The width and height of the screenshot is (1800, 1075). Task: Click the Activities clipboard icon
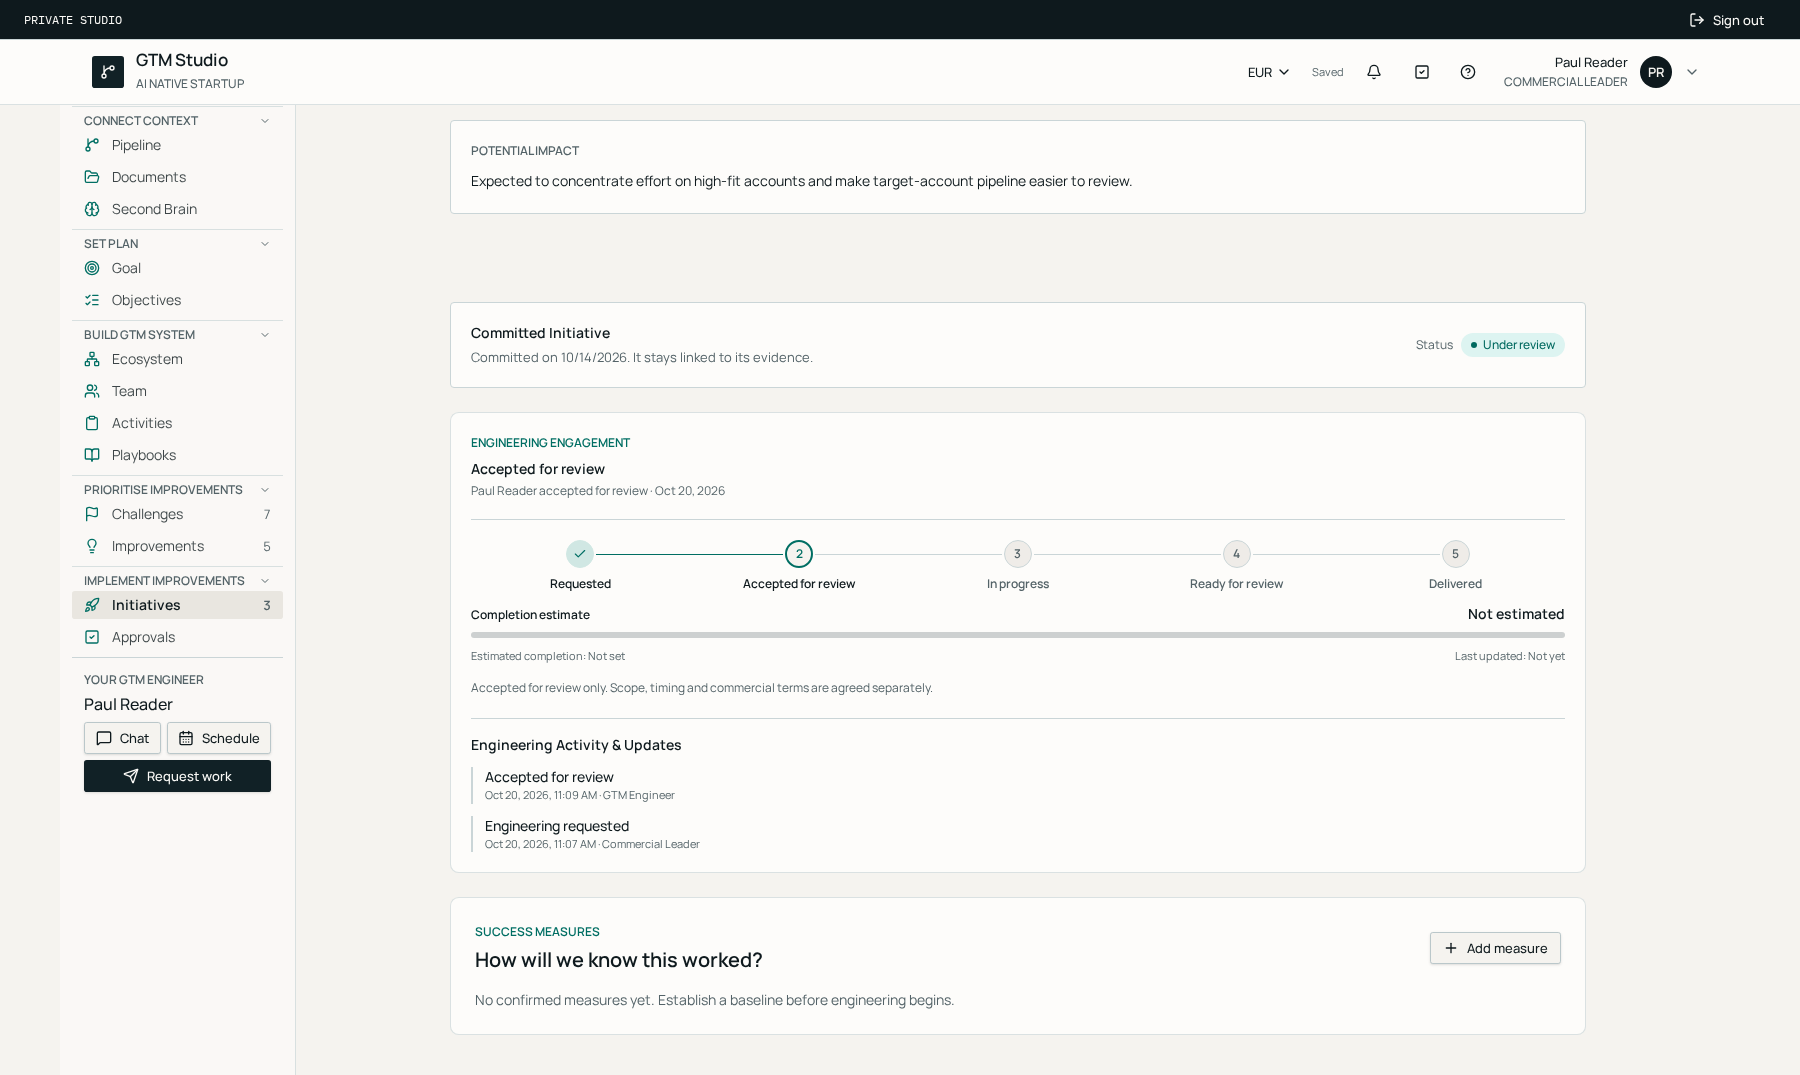coord(92,423)
